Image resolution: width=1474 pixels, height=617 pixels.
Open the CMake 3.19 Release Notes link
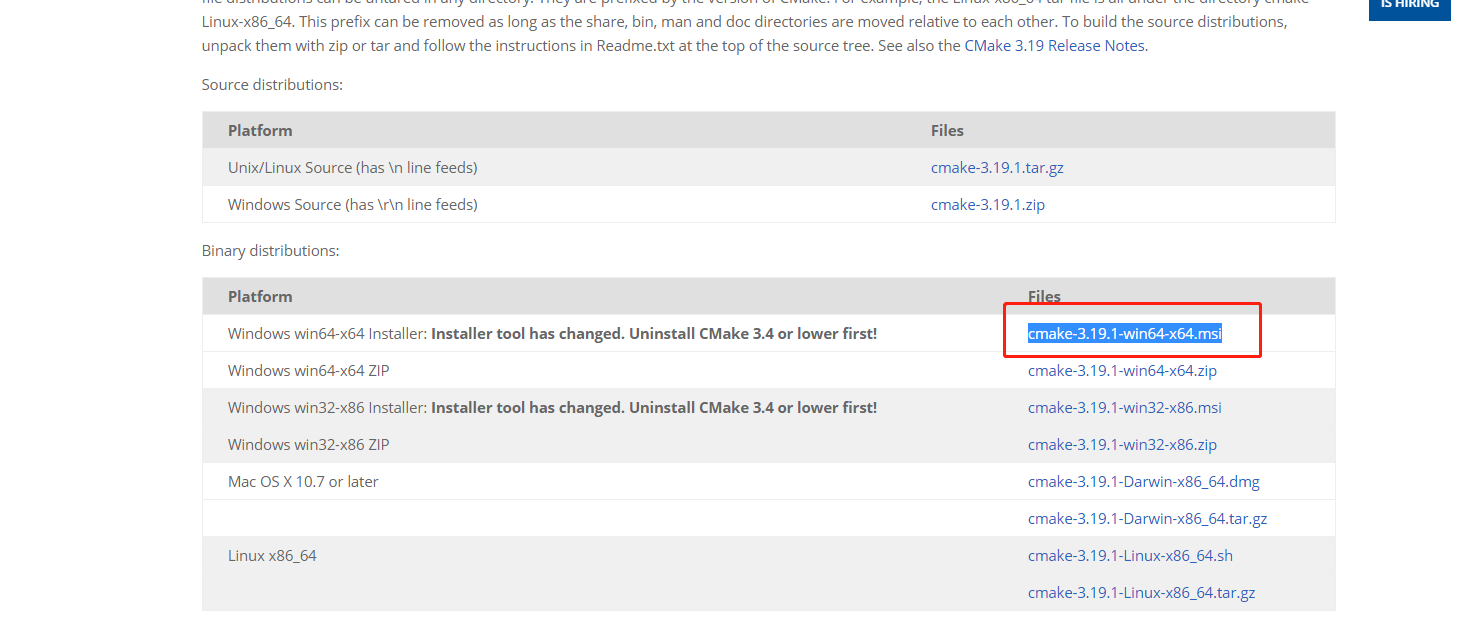click(1054, 46)
